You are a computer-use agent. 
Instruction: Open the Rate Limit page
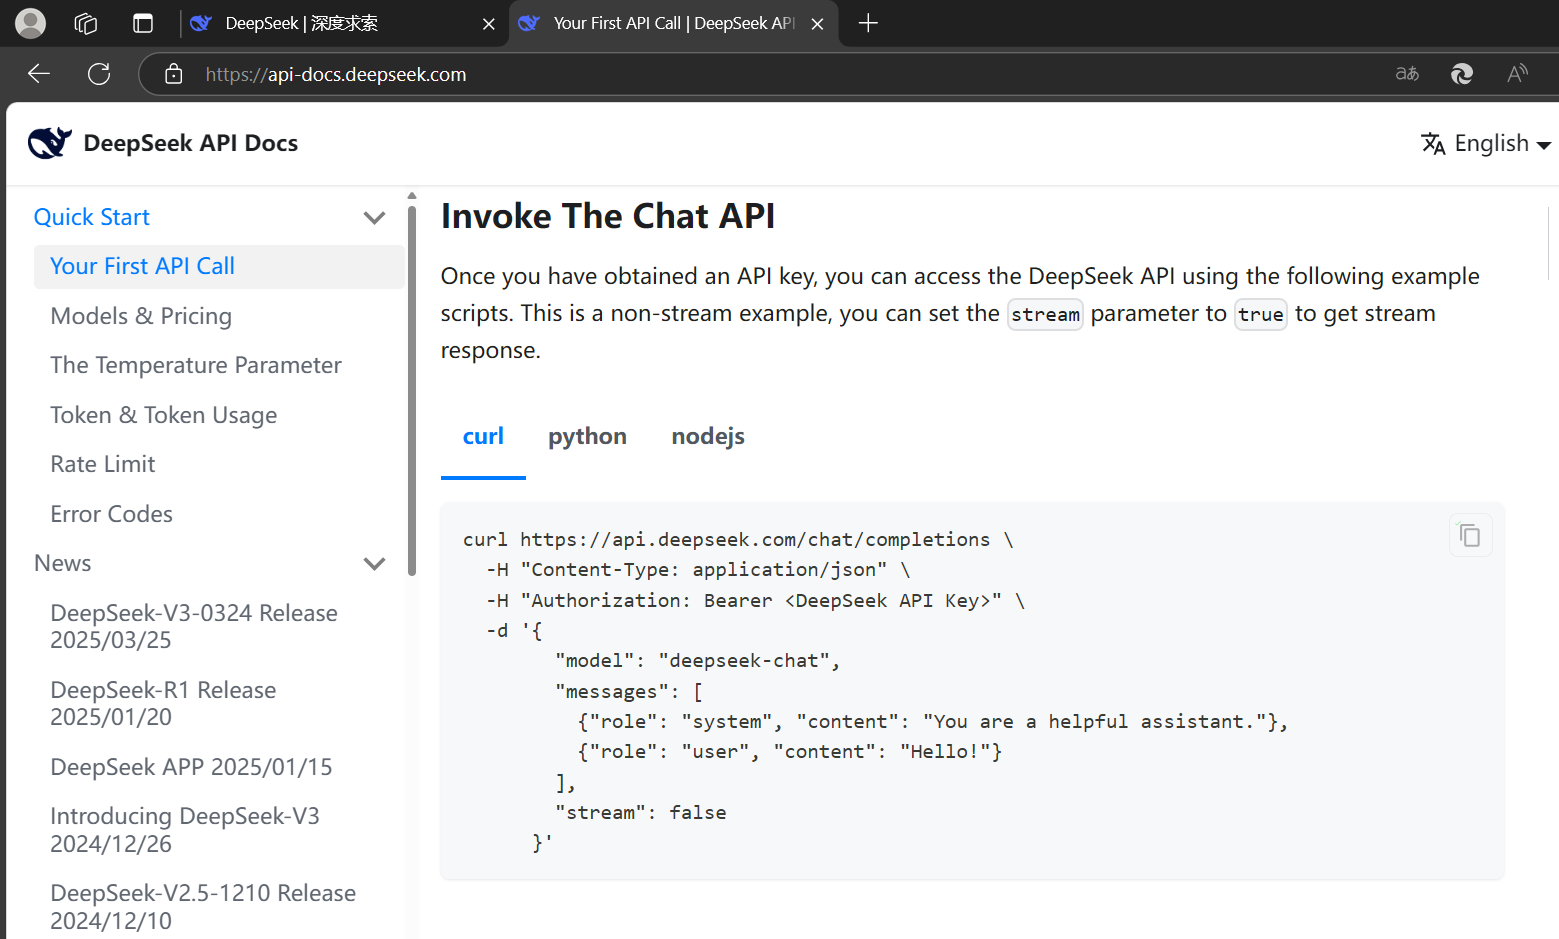pyautogui.click(x=103, y=464)
